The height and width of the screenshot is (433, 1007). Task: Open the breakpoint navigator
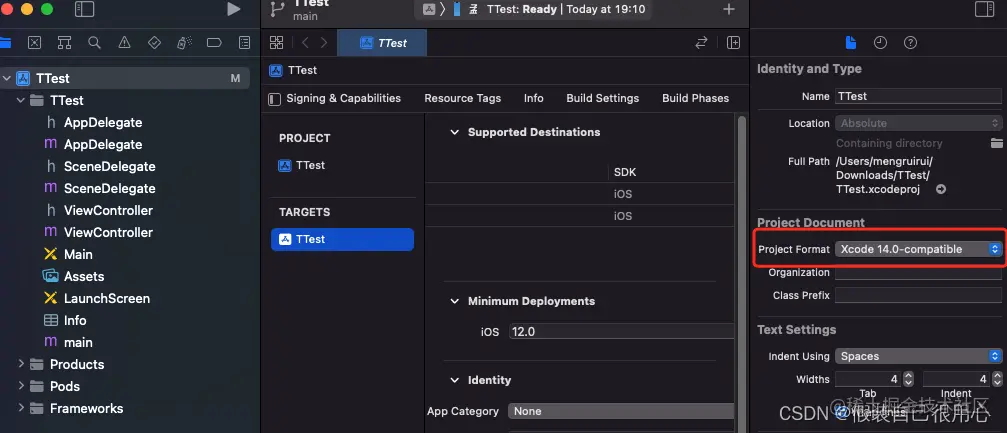[x=214, y=43]
